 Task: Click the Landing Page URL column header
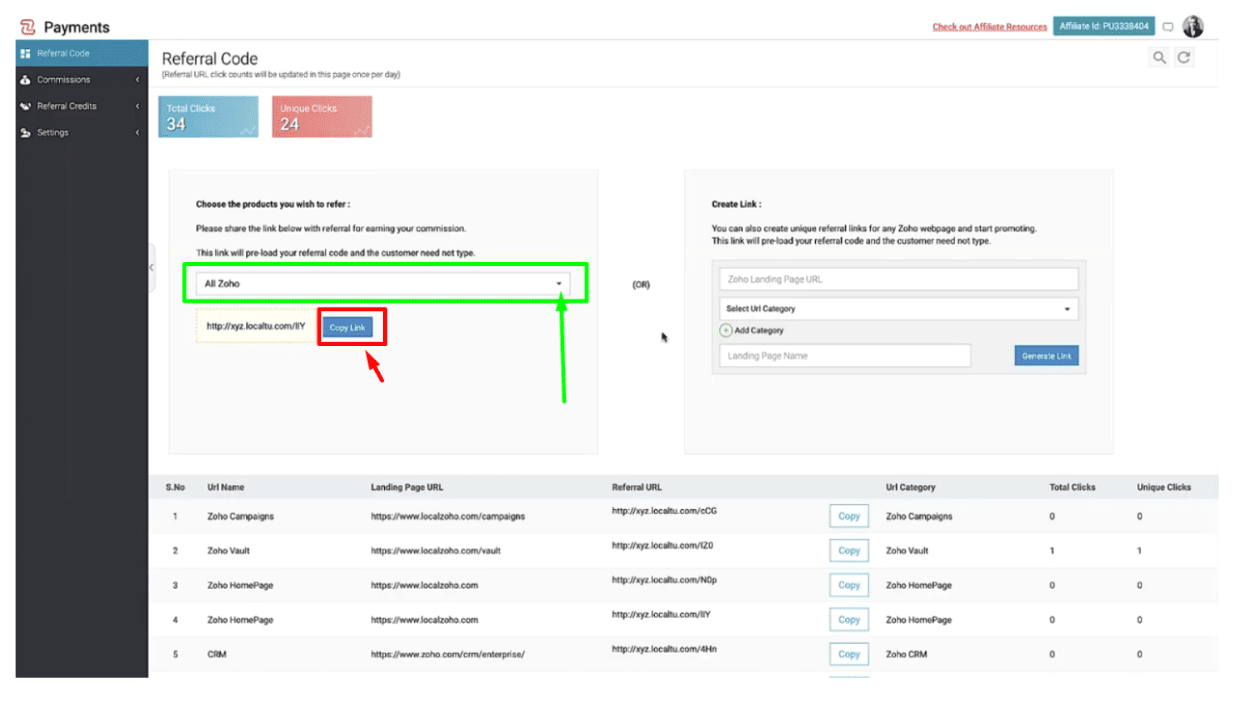pyautogui.click(x=407, y=488)
